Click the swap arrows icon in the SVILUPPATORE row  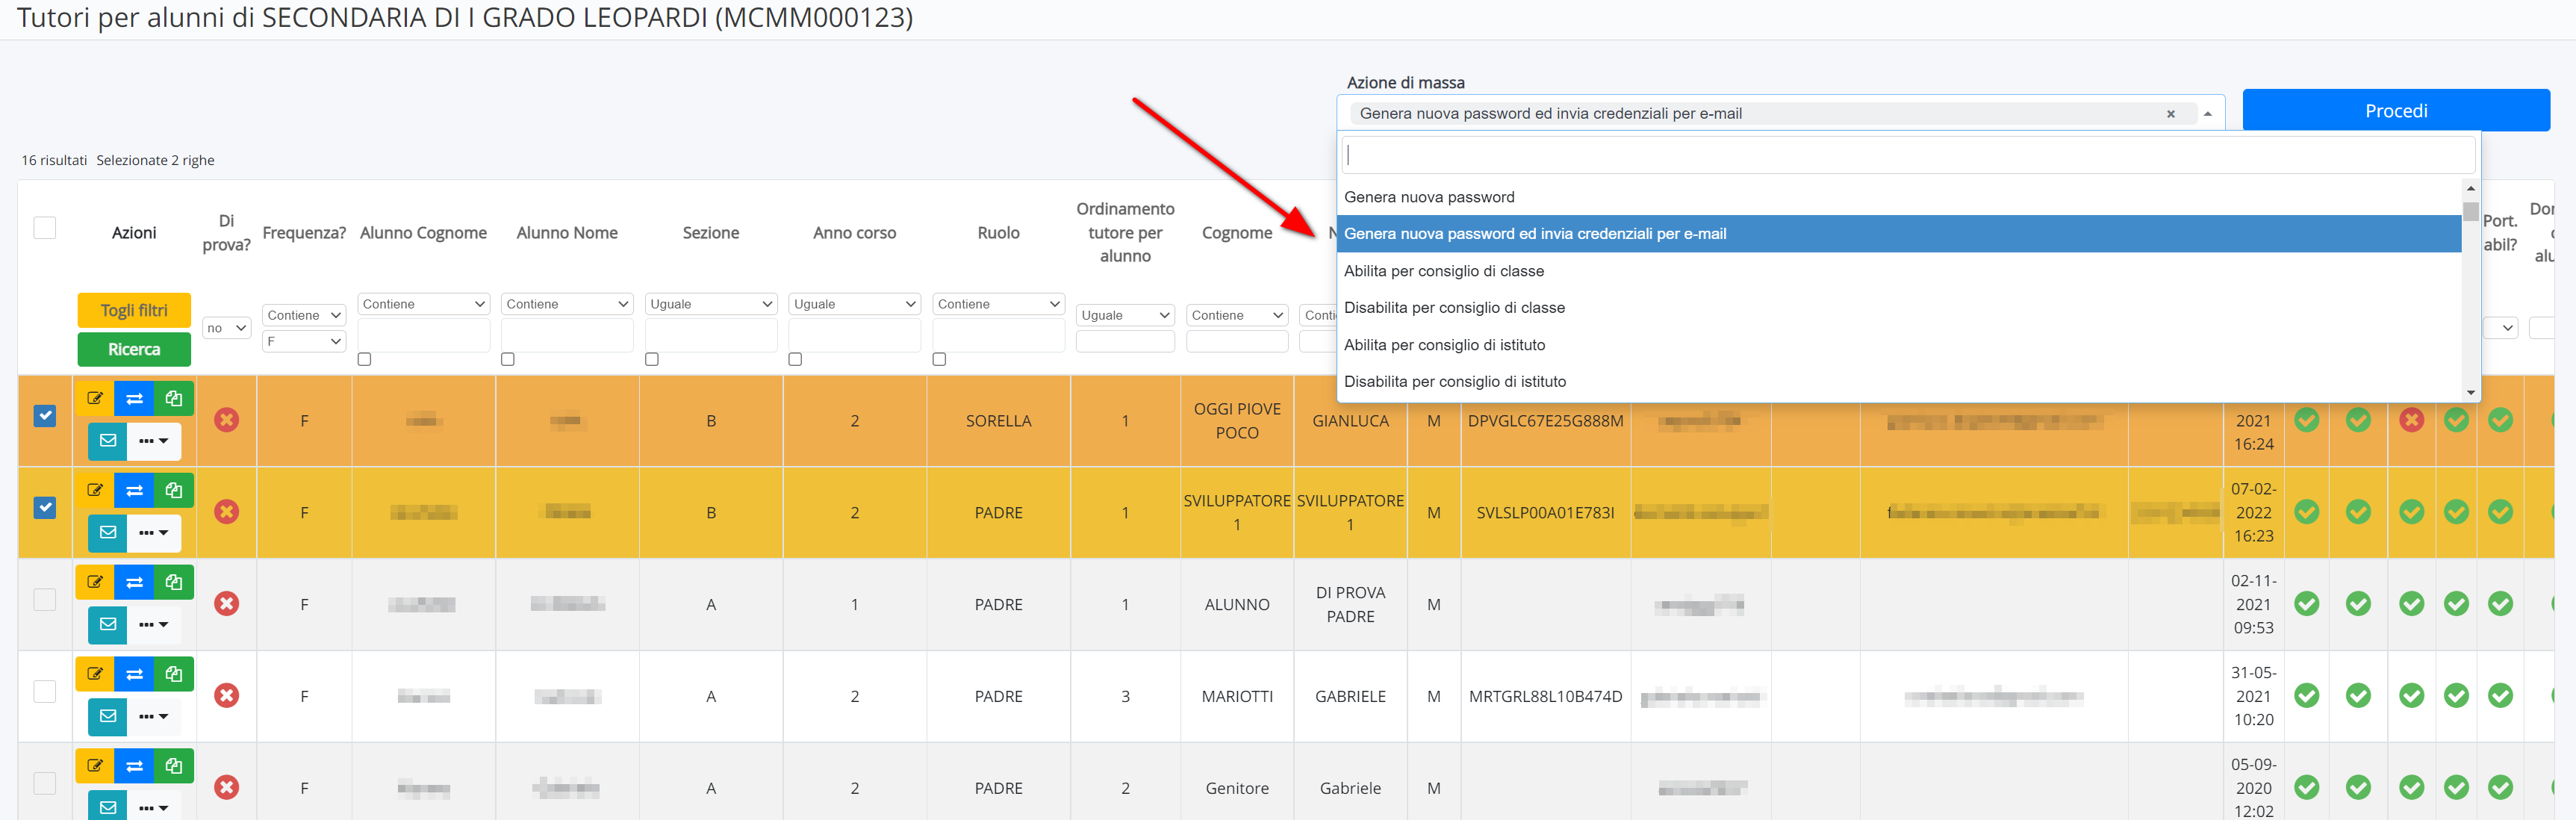tap(134, 490)
